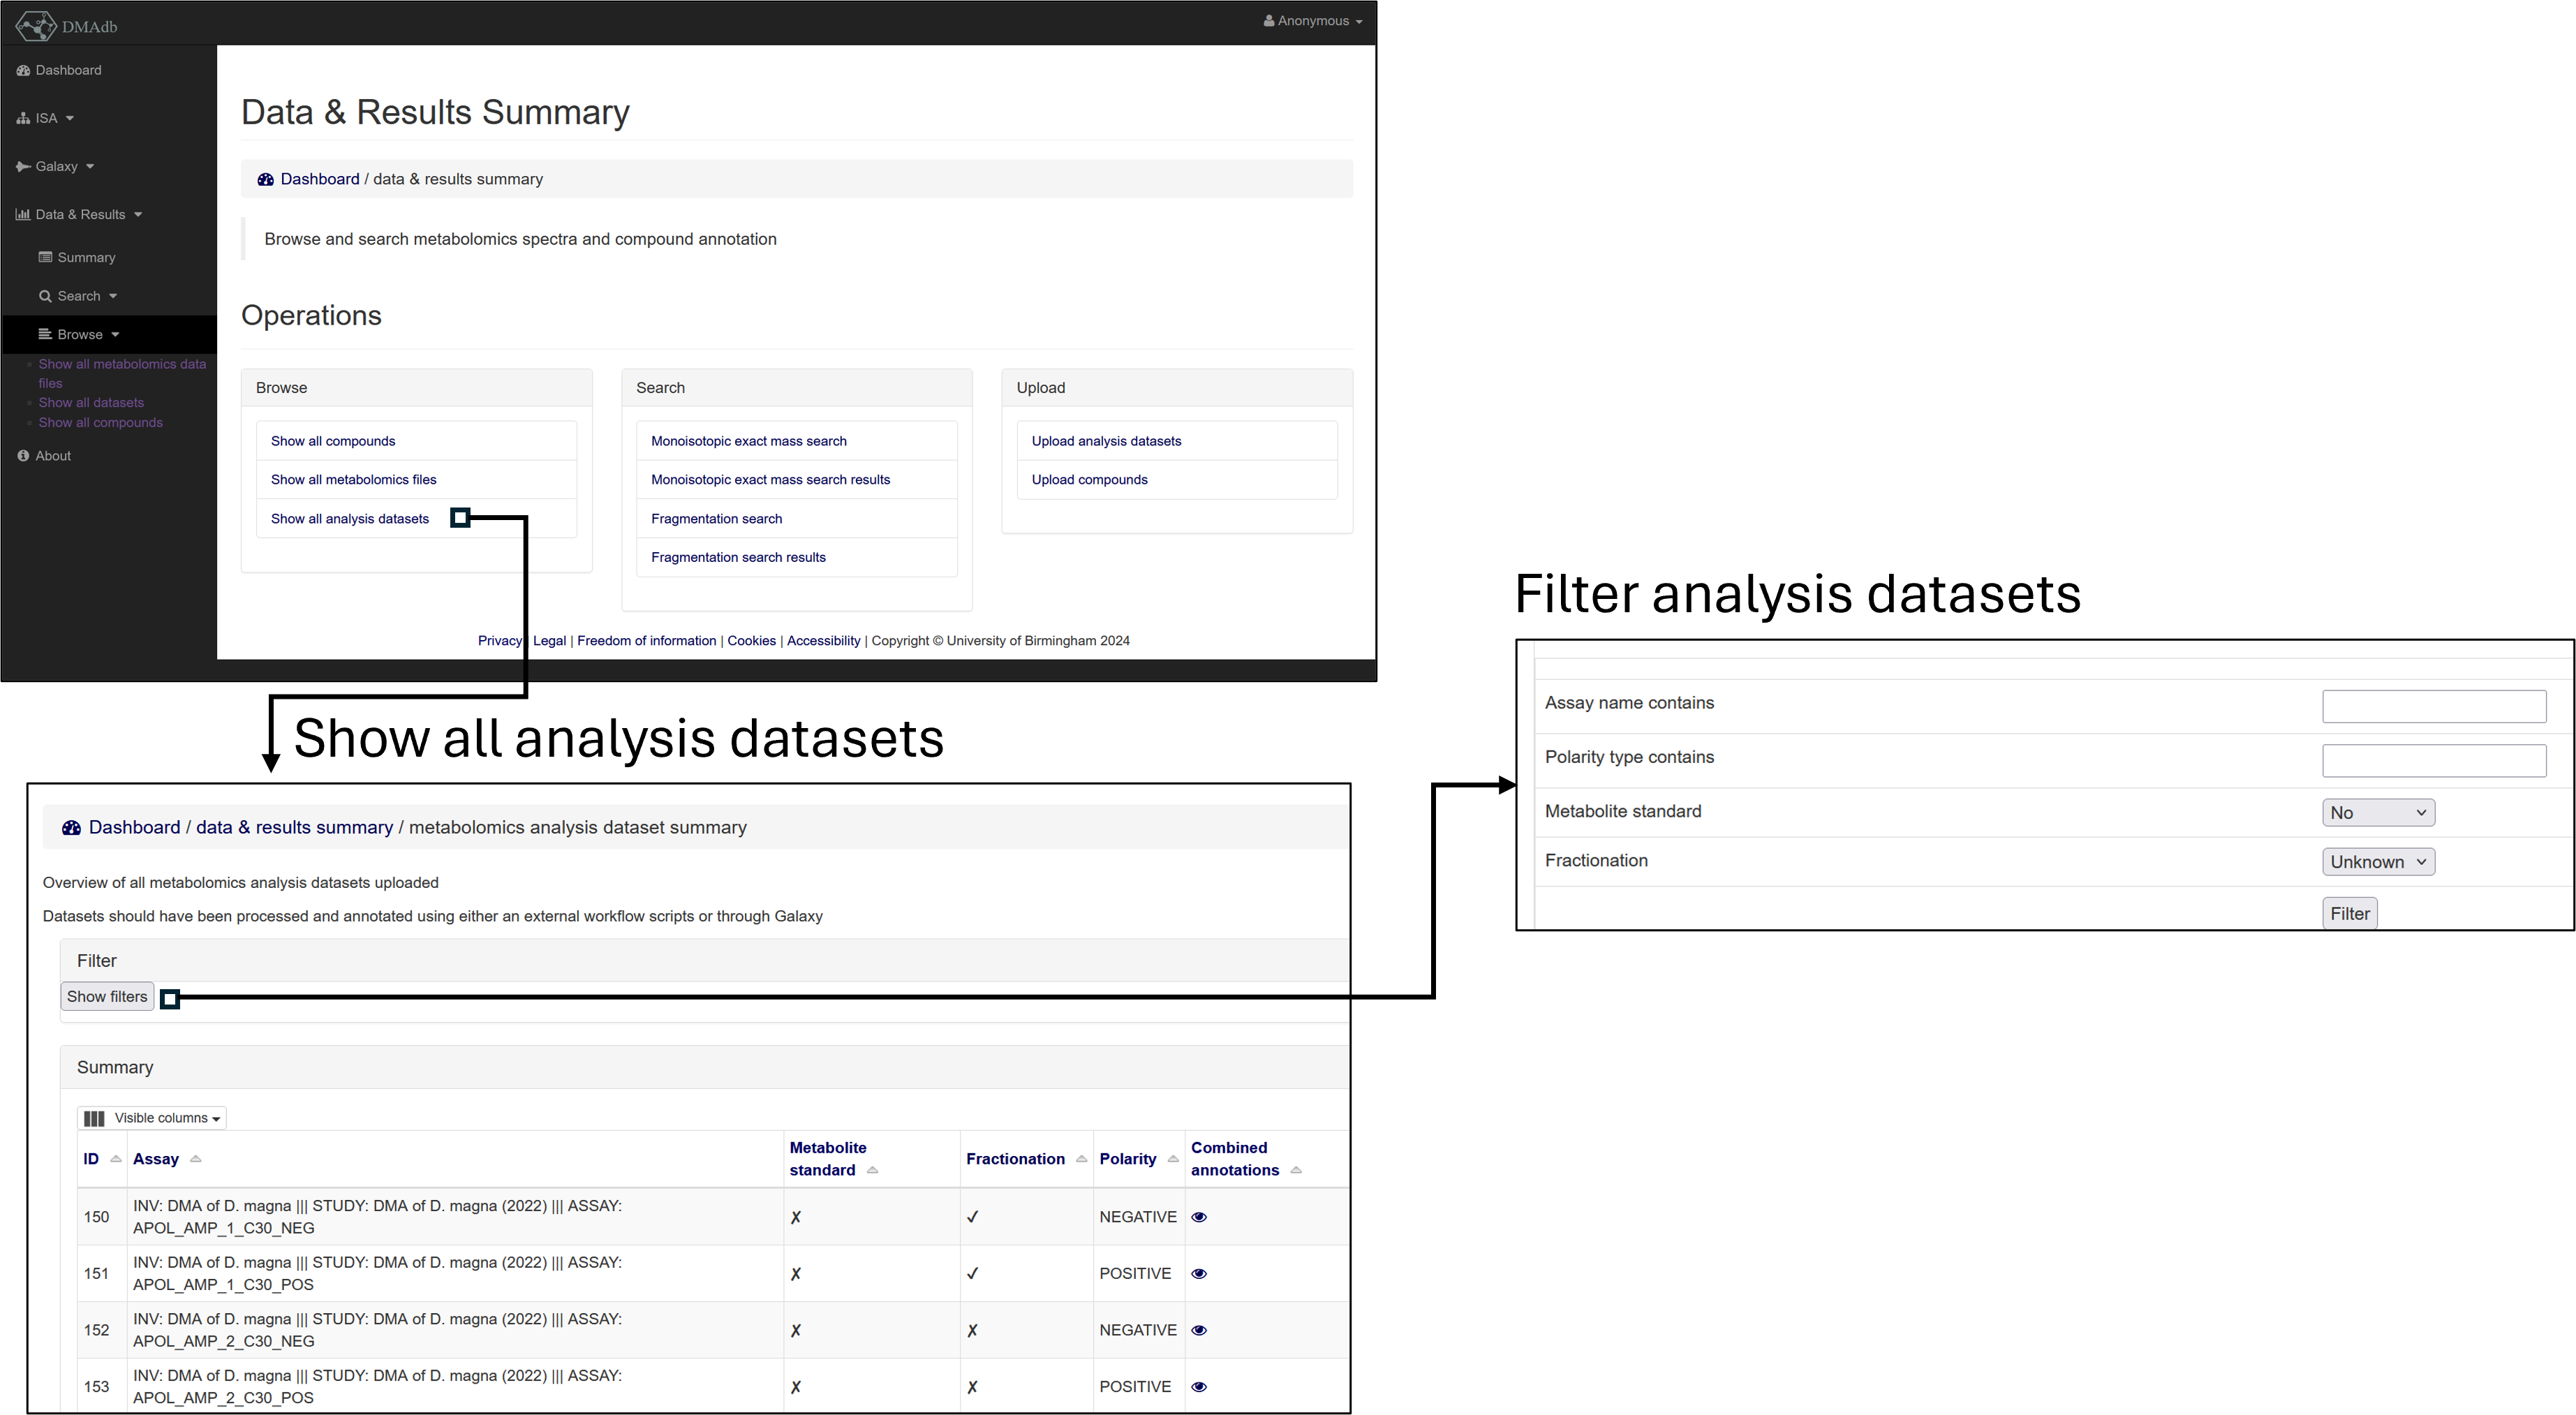Open Monoisotopic exact mass search
The height and width of the screenshot is (1415, 2576).
tap(748, 441)
